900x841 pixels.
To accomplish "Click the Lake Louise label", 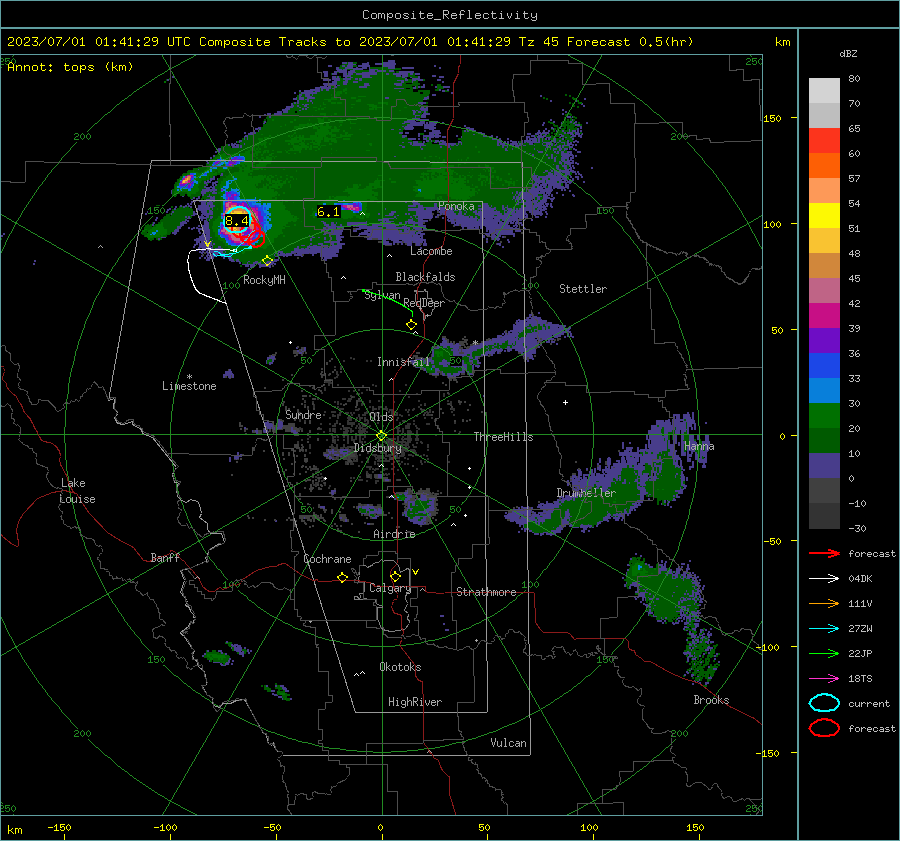I will click(78, 491).
